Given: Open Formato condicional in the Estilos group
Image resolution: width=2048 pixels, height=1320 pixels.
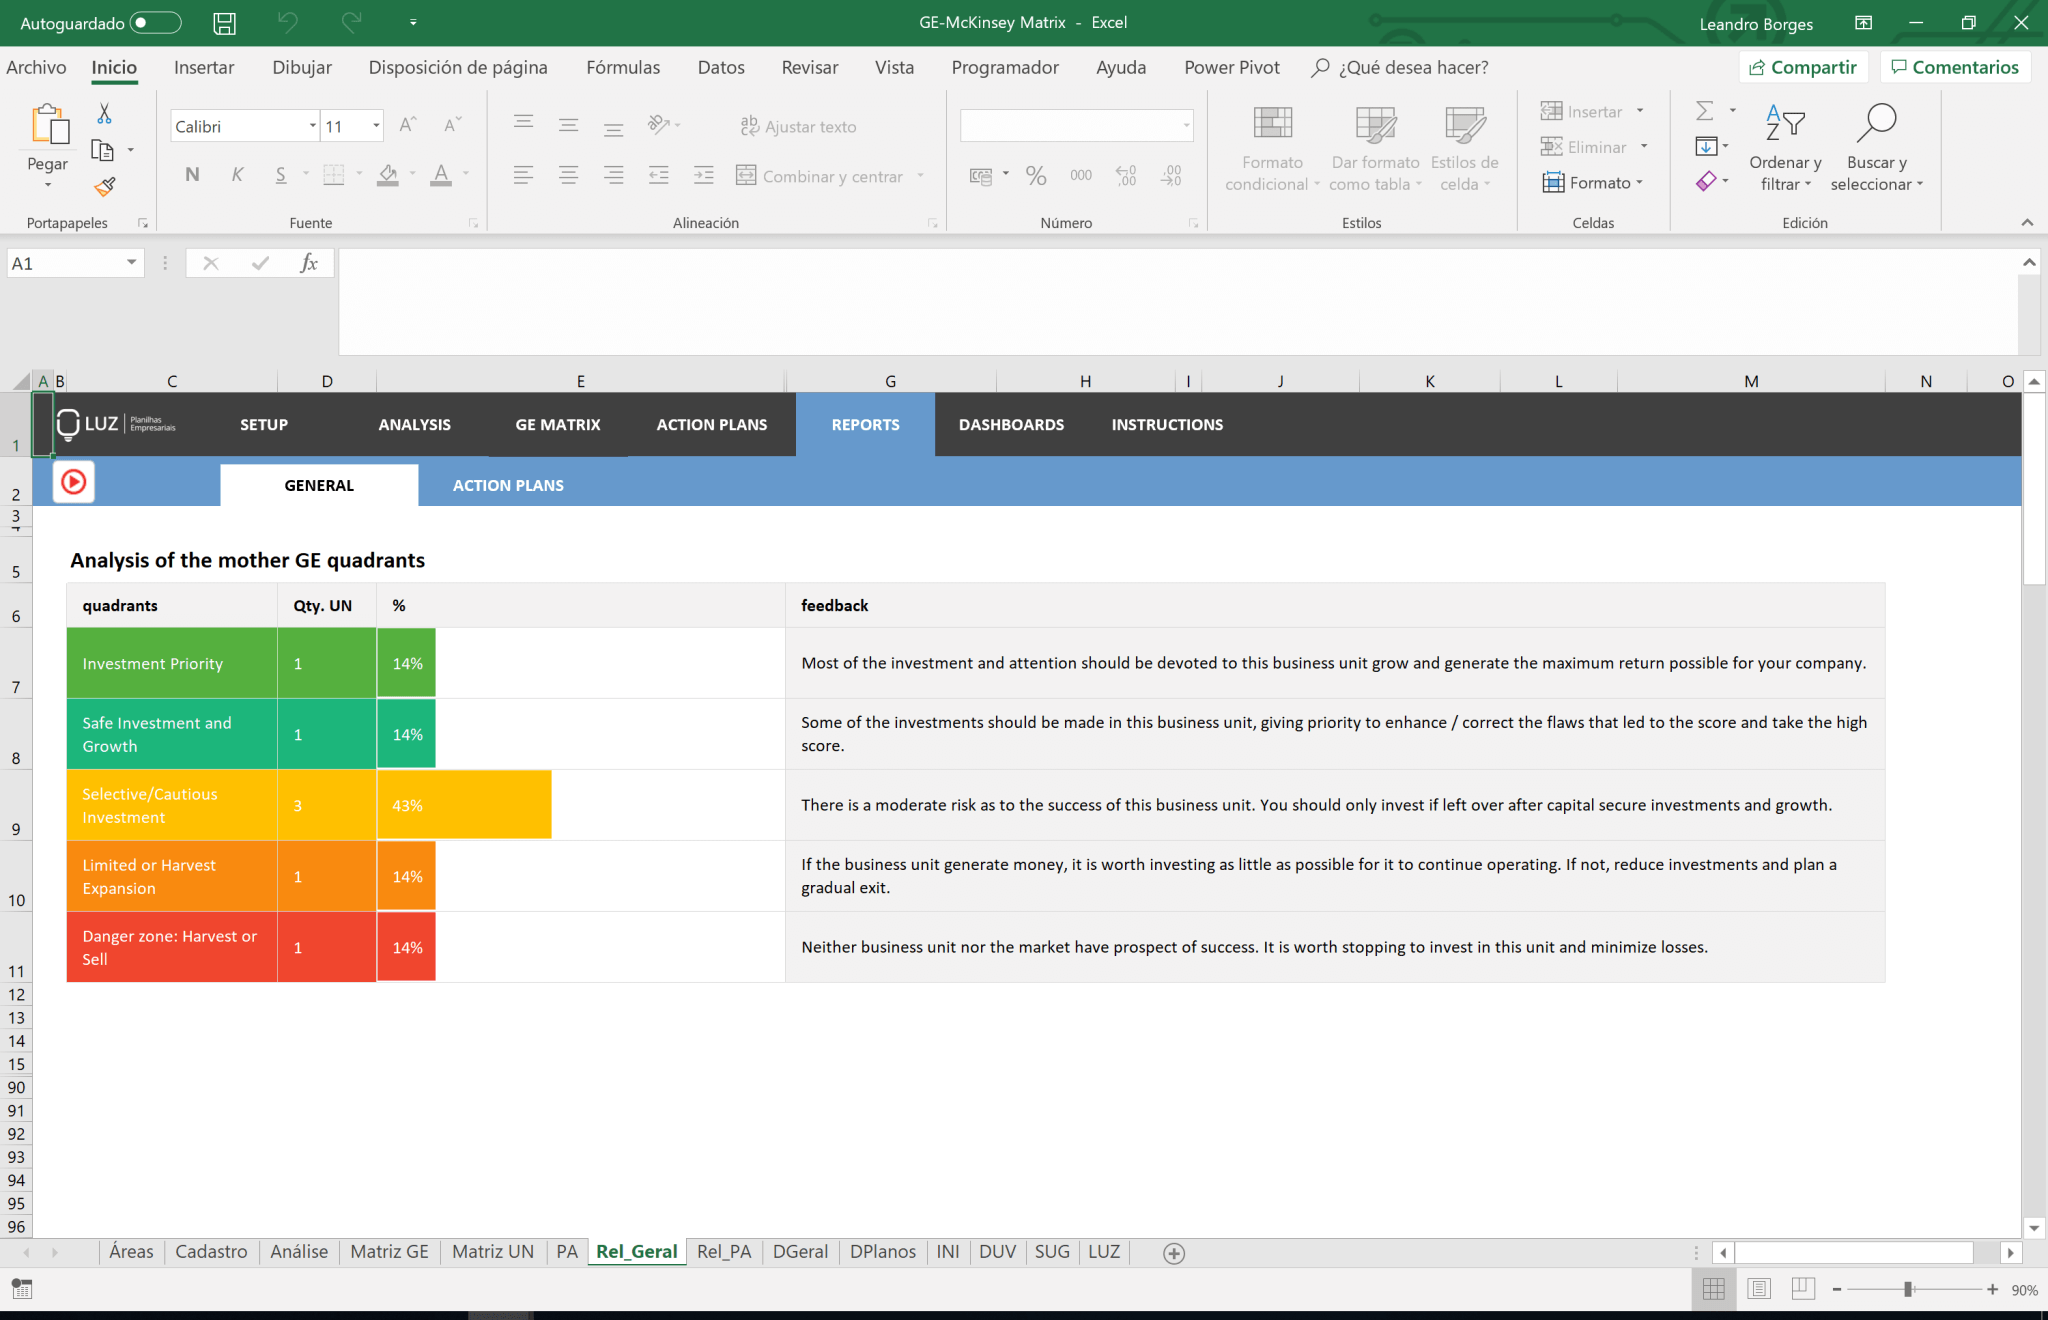Looking at the screenshot, I should (x=1269, y=146).
